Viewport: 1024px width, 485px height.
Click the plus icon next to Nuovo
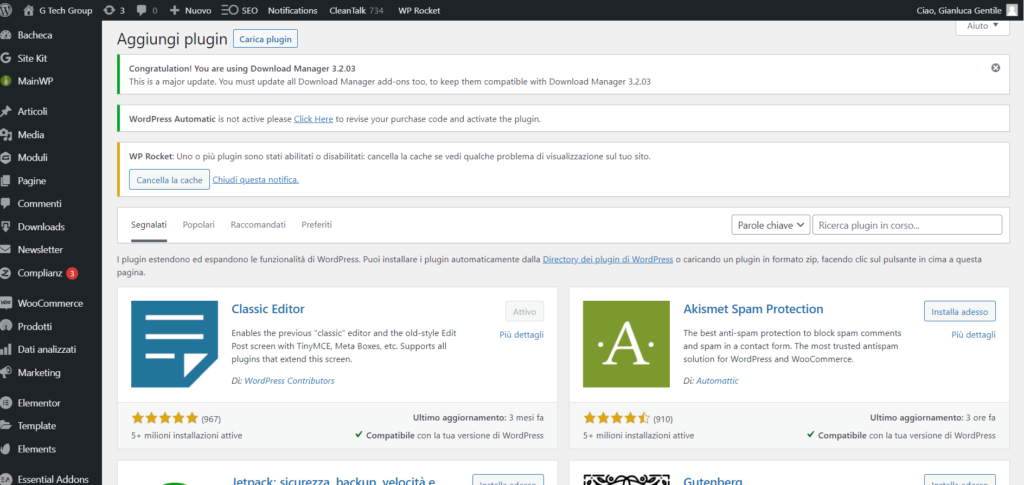click(x=174, y=10)
